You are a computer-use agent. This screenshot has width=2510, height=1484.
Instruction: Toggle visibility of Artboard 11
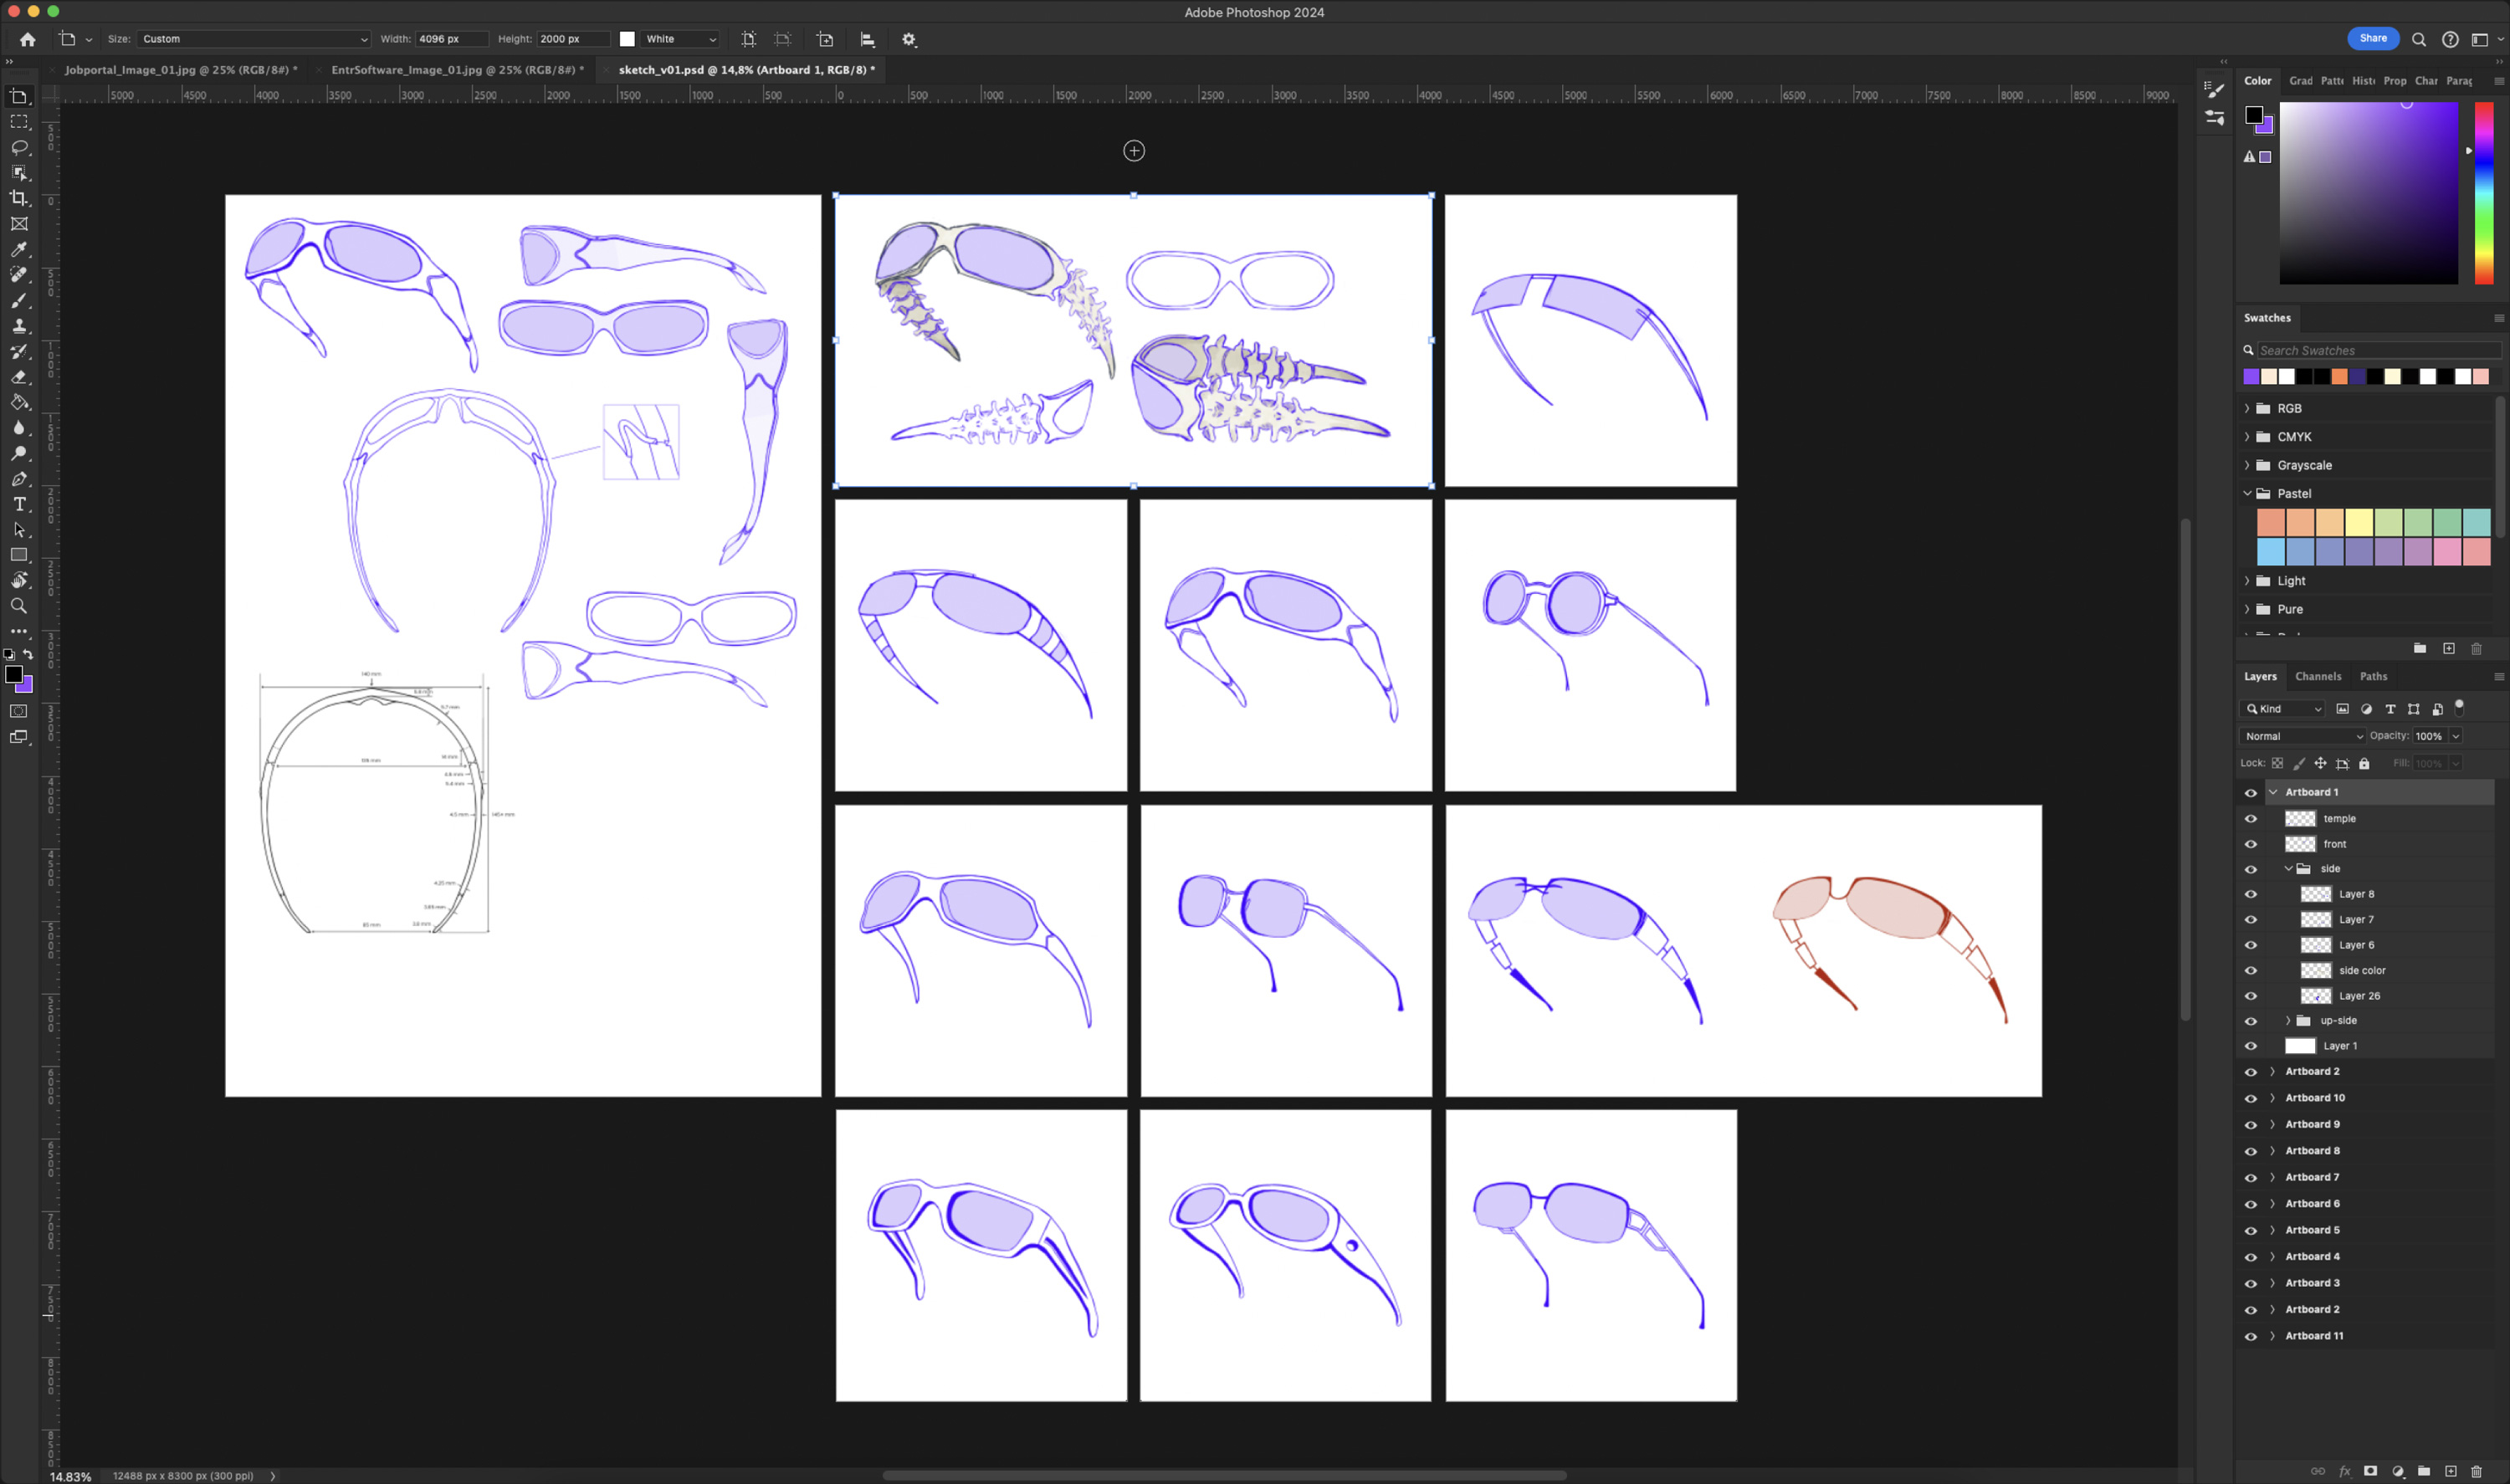(2251, 1336)
